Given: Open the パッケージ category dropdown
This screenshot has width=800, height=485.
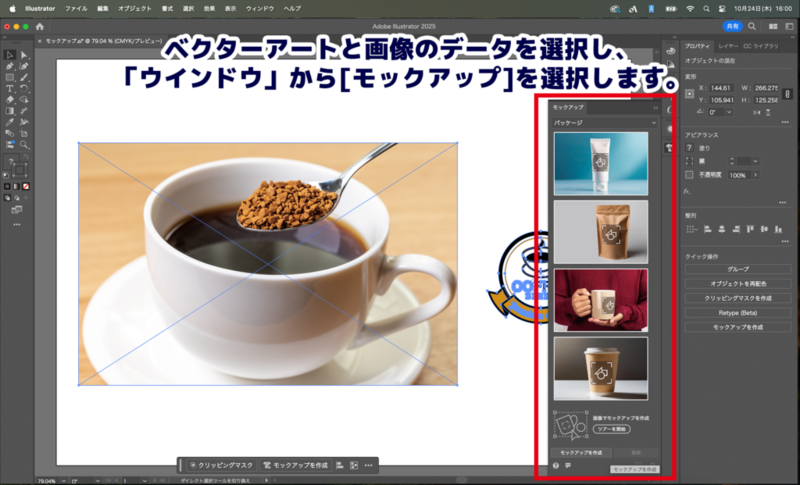Looking at the screenshot, I should (x=604, y=123).
